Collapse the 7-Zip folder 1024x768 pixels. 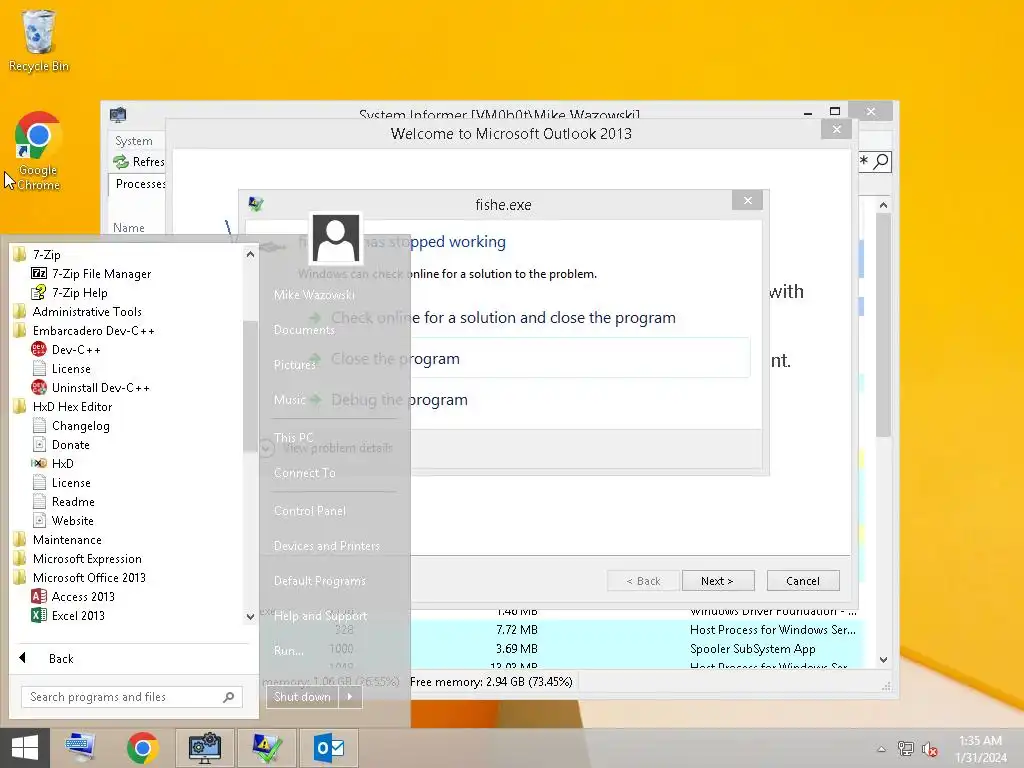37,255
